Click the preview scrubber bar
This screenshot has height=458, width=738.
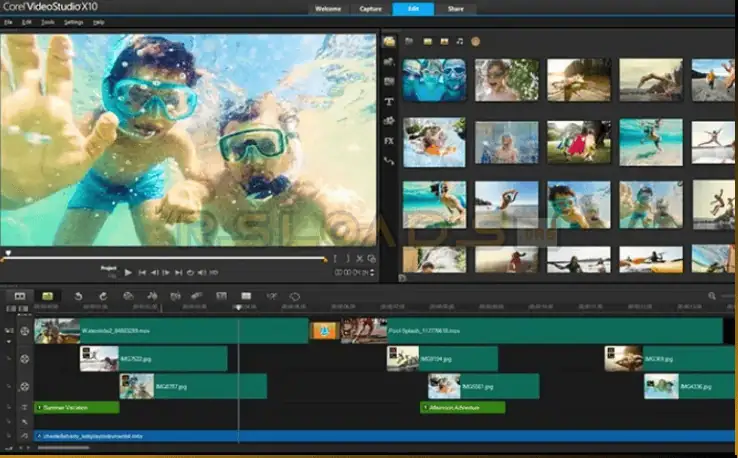(x=164, y=258)
